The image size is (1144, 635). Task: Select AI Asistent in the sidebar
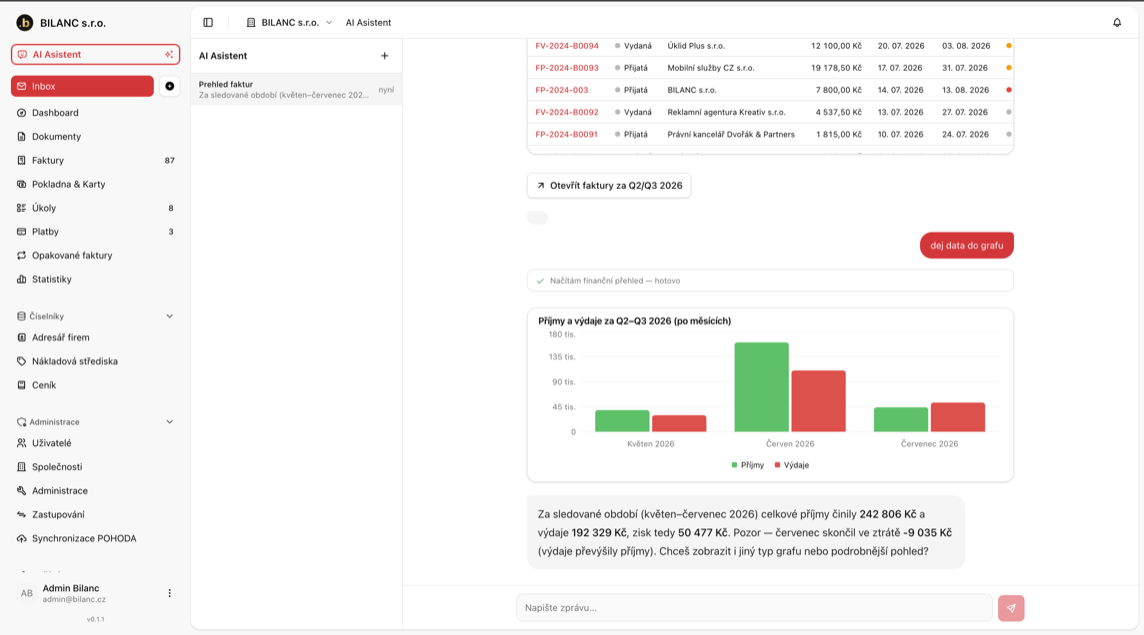pos(96,54)
